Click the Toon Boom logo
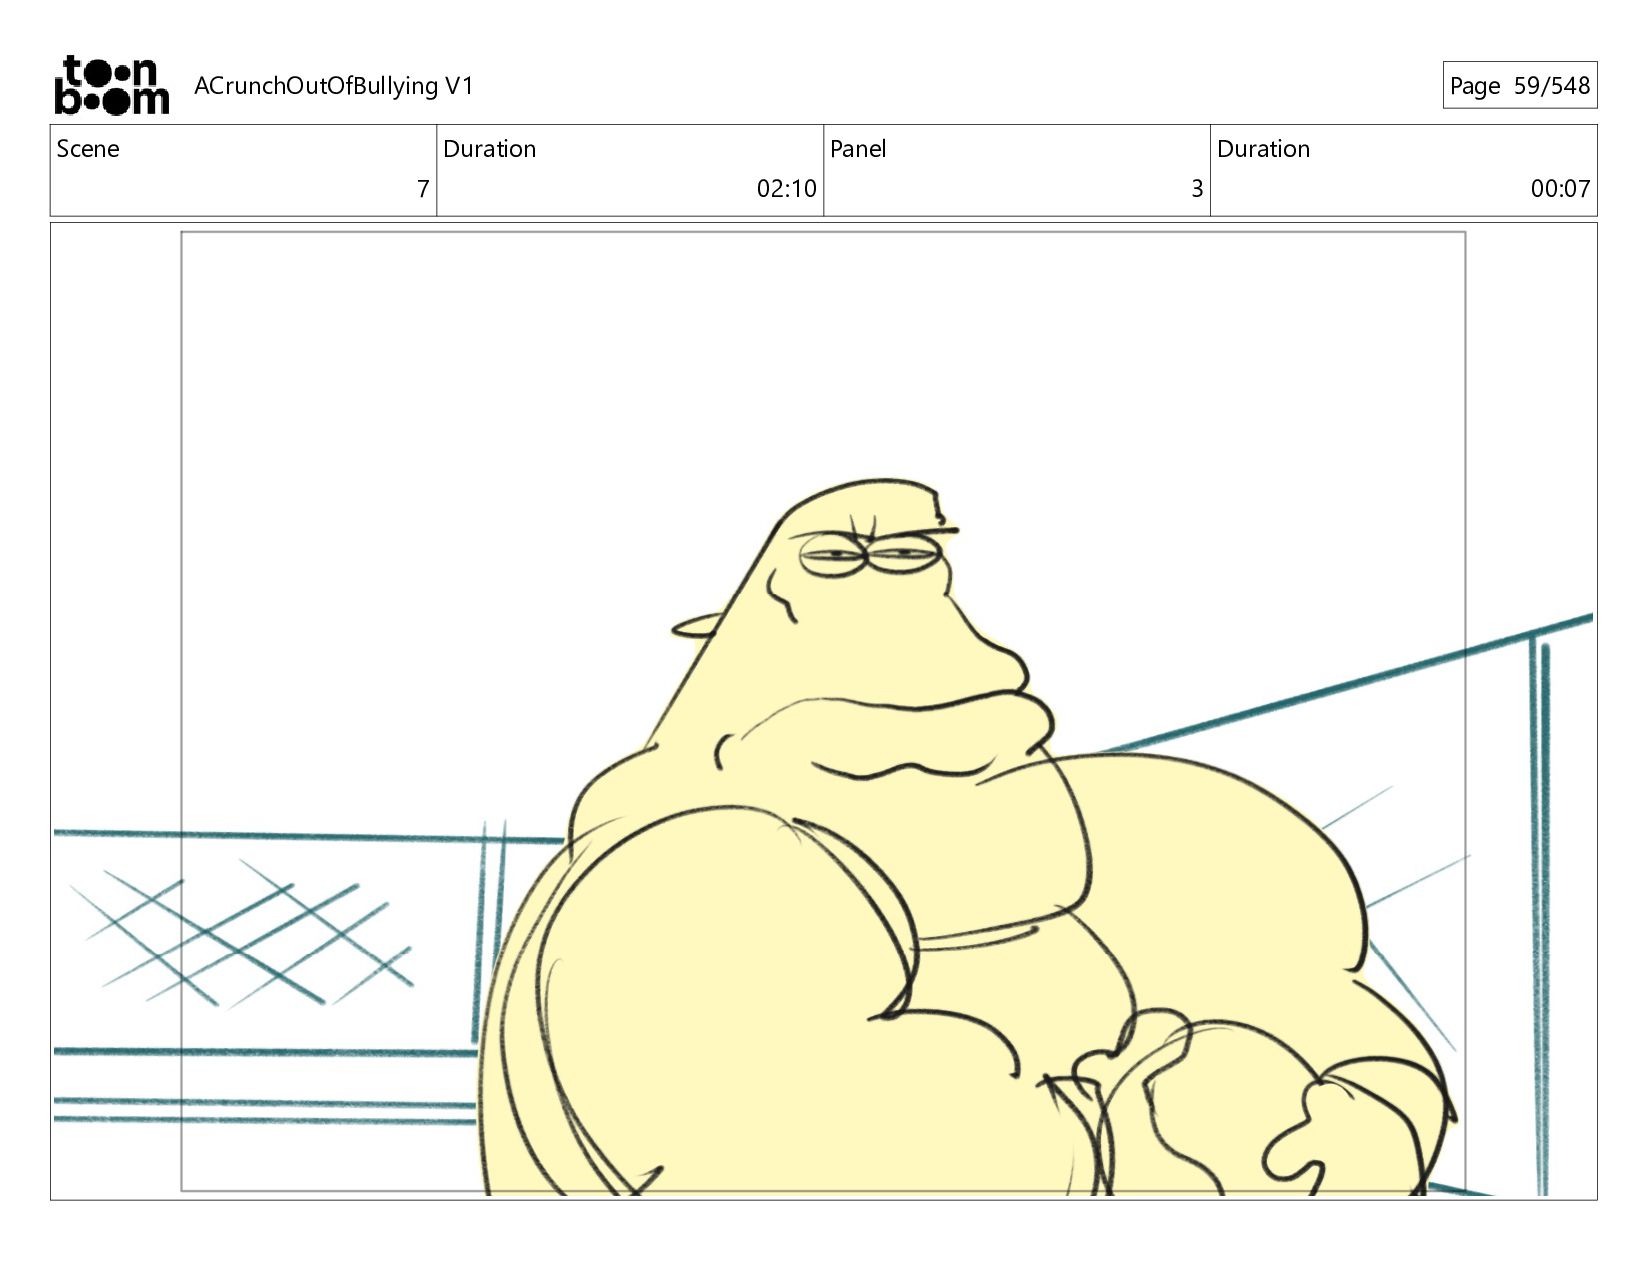The image size is (1650, 1275). coord(111,85)
